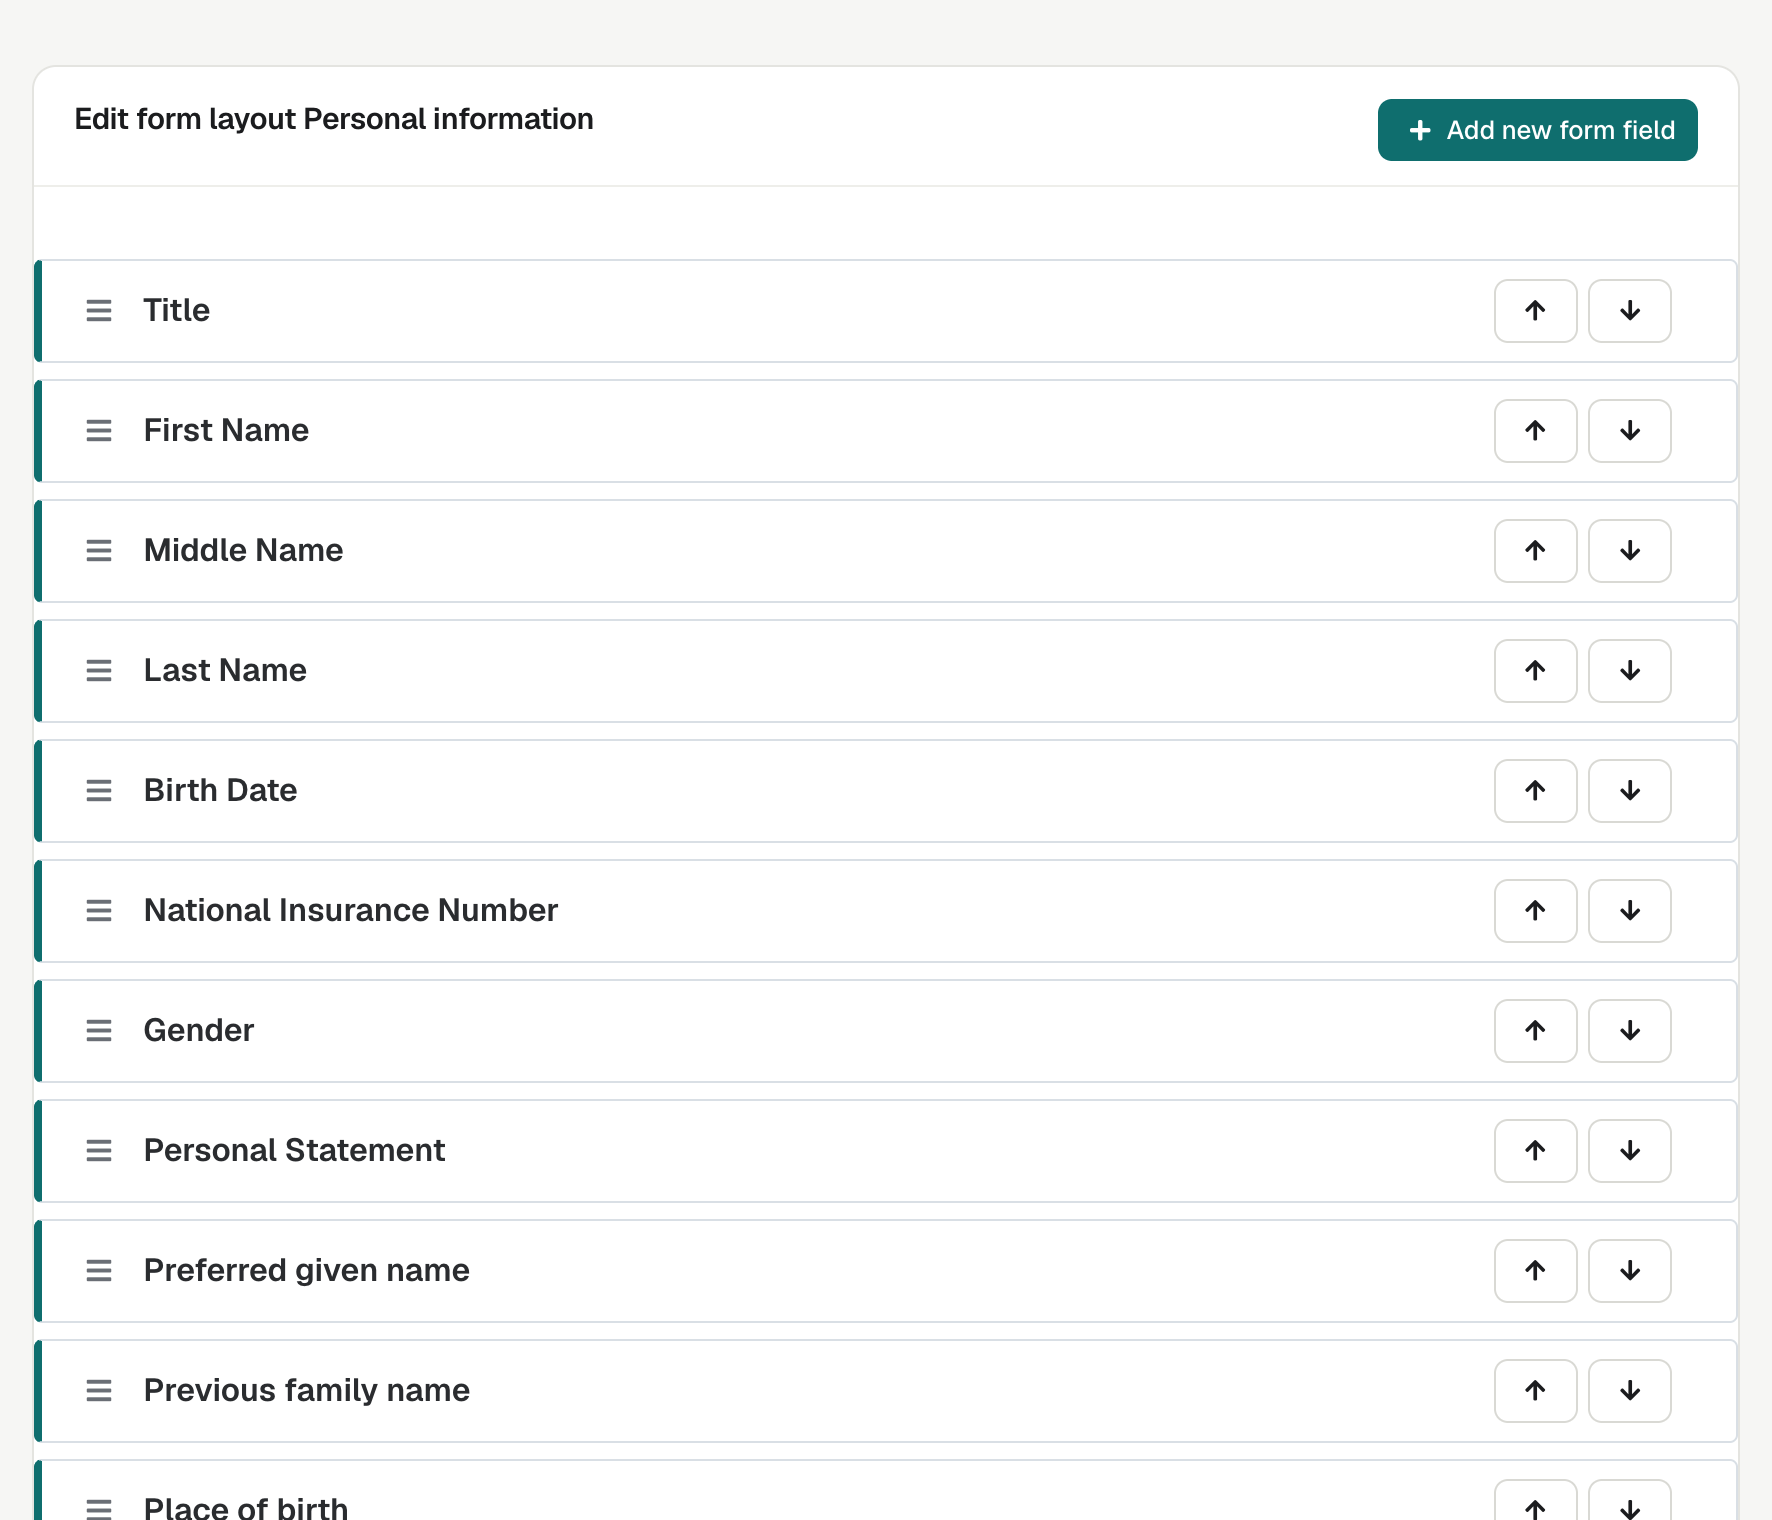Move Last Name field up

click(1535, 671)
